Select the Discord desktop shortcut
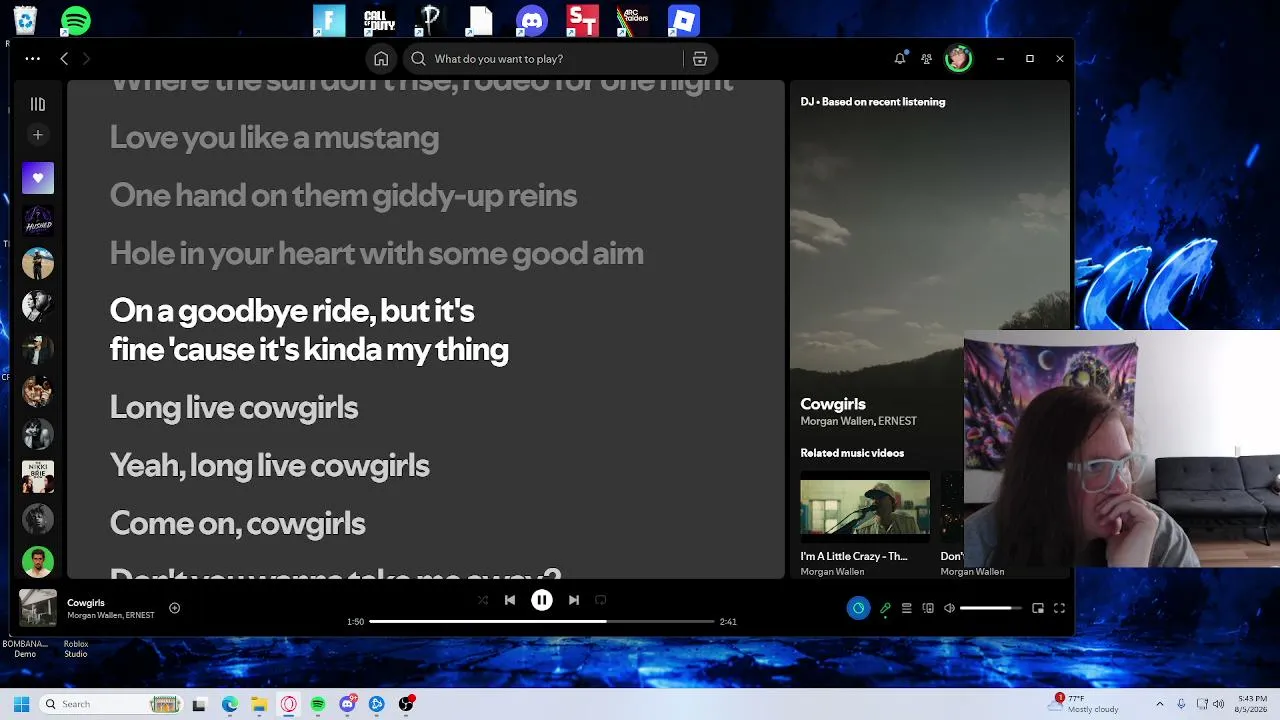 (x=532, y=20)
